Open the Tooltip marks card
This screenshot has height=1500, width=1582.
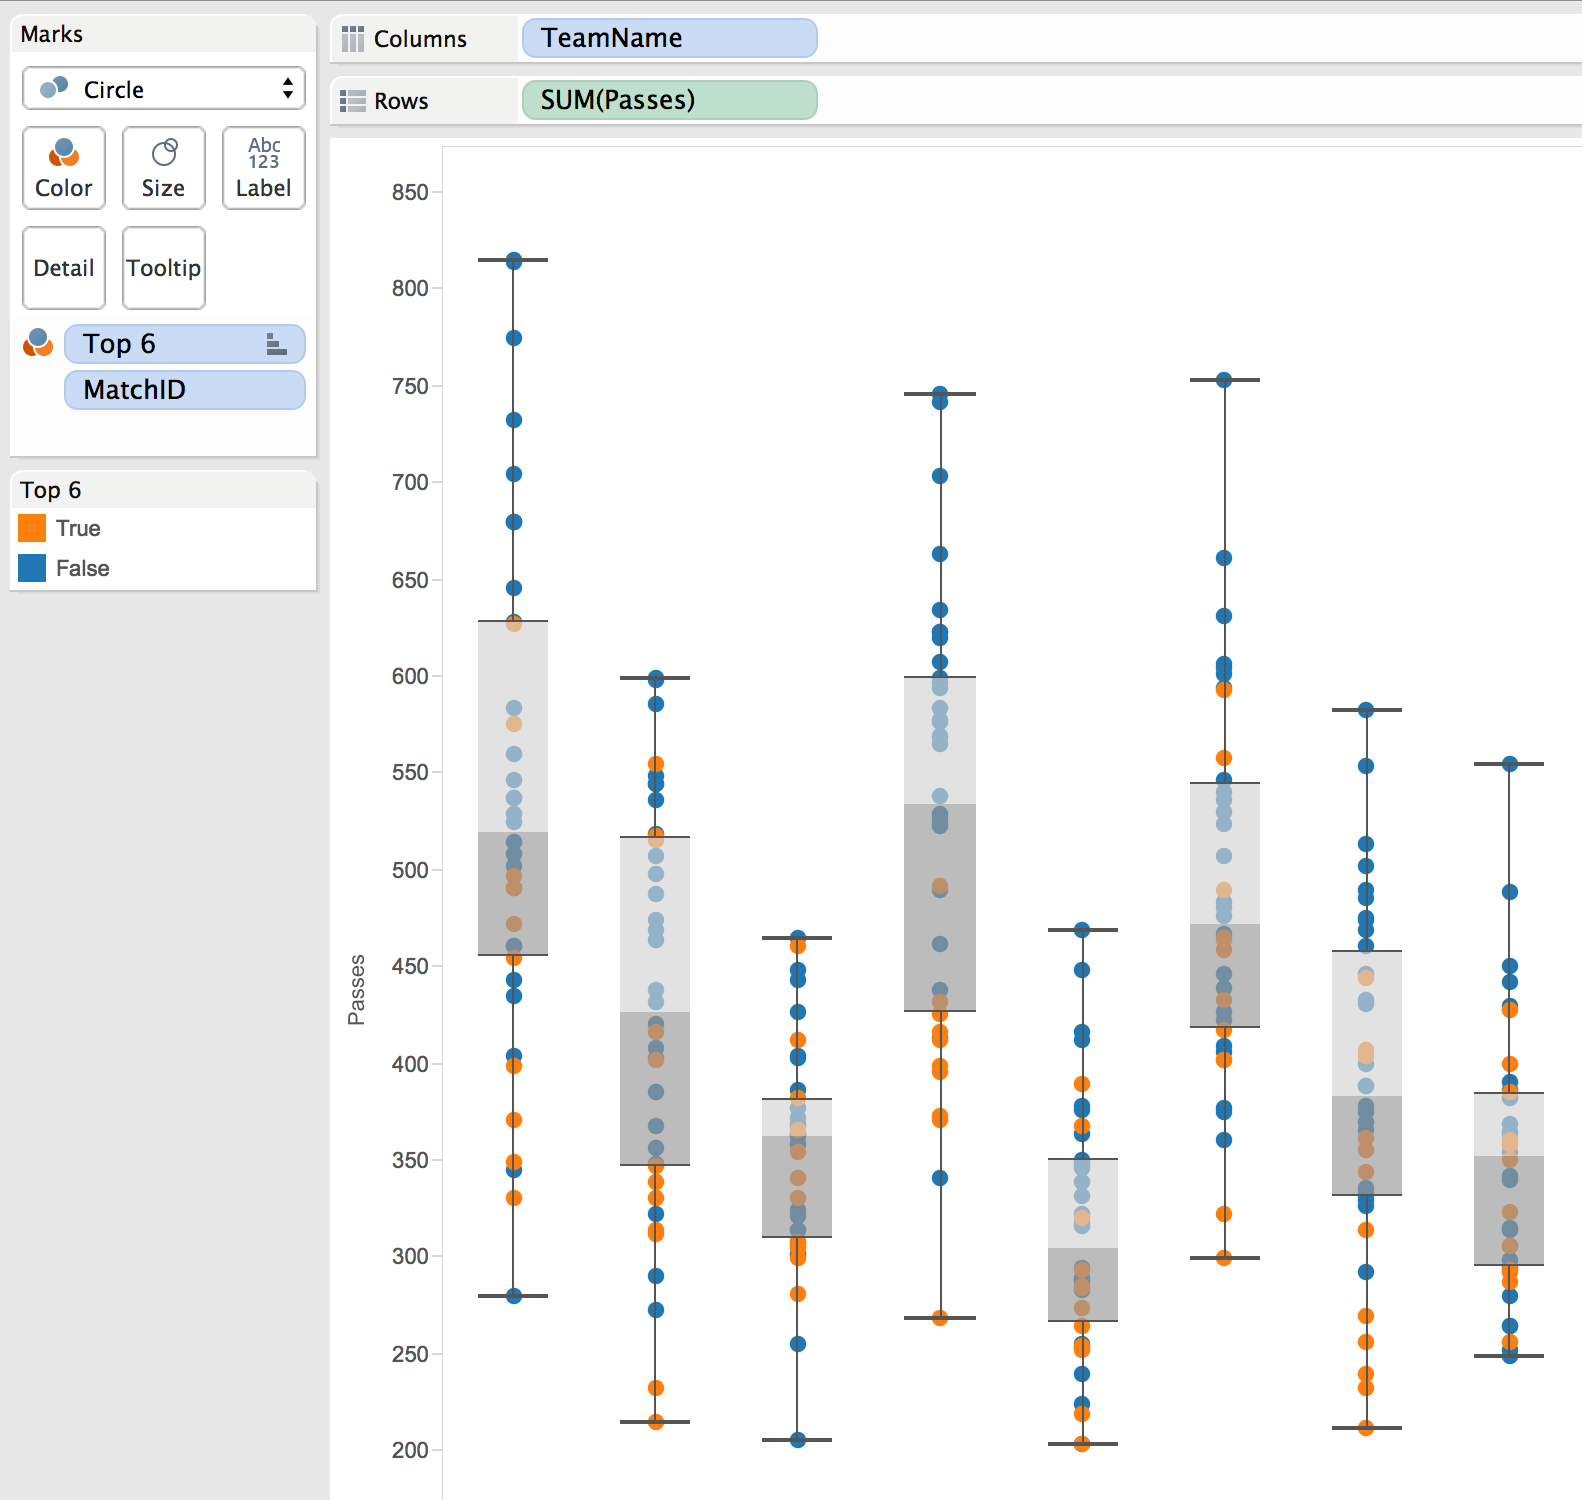click(x=164, y=268)
